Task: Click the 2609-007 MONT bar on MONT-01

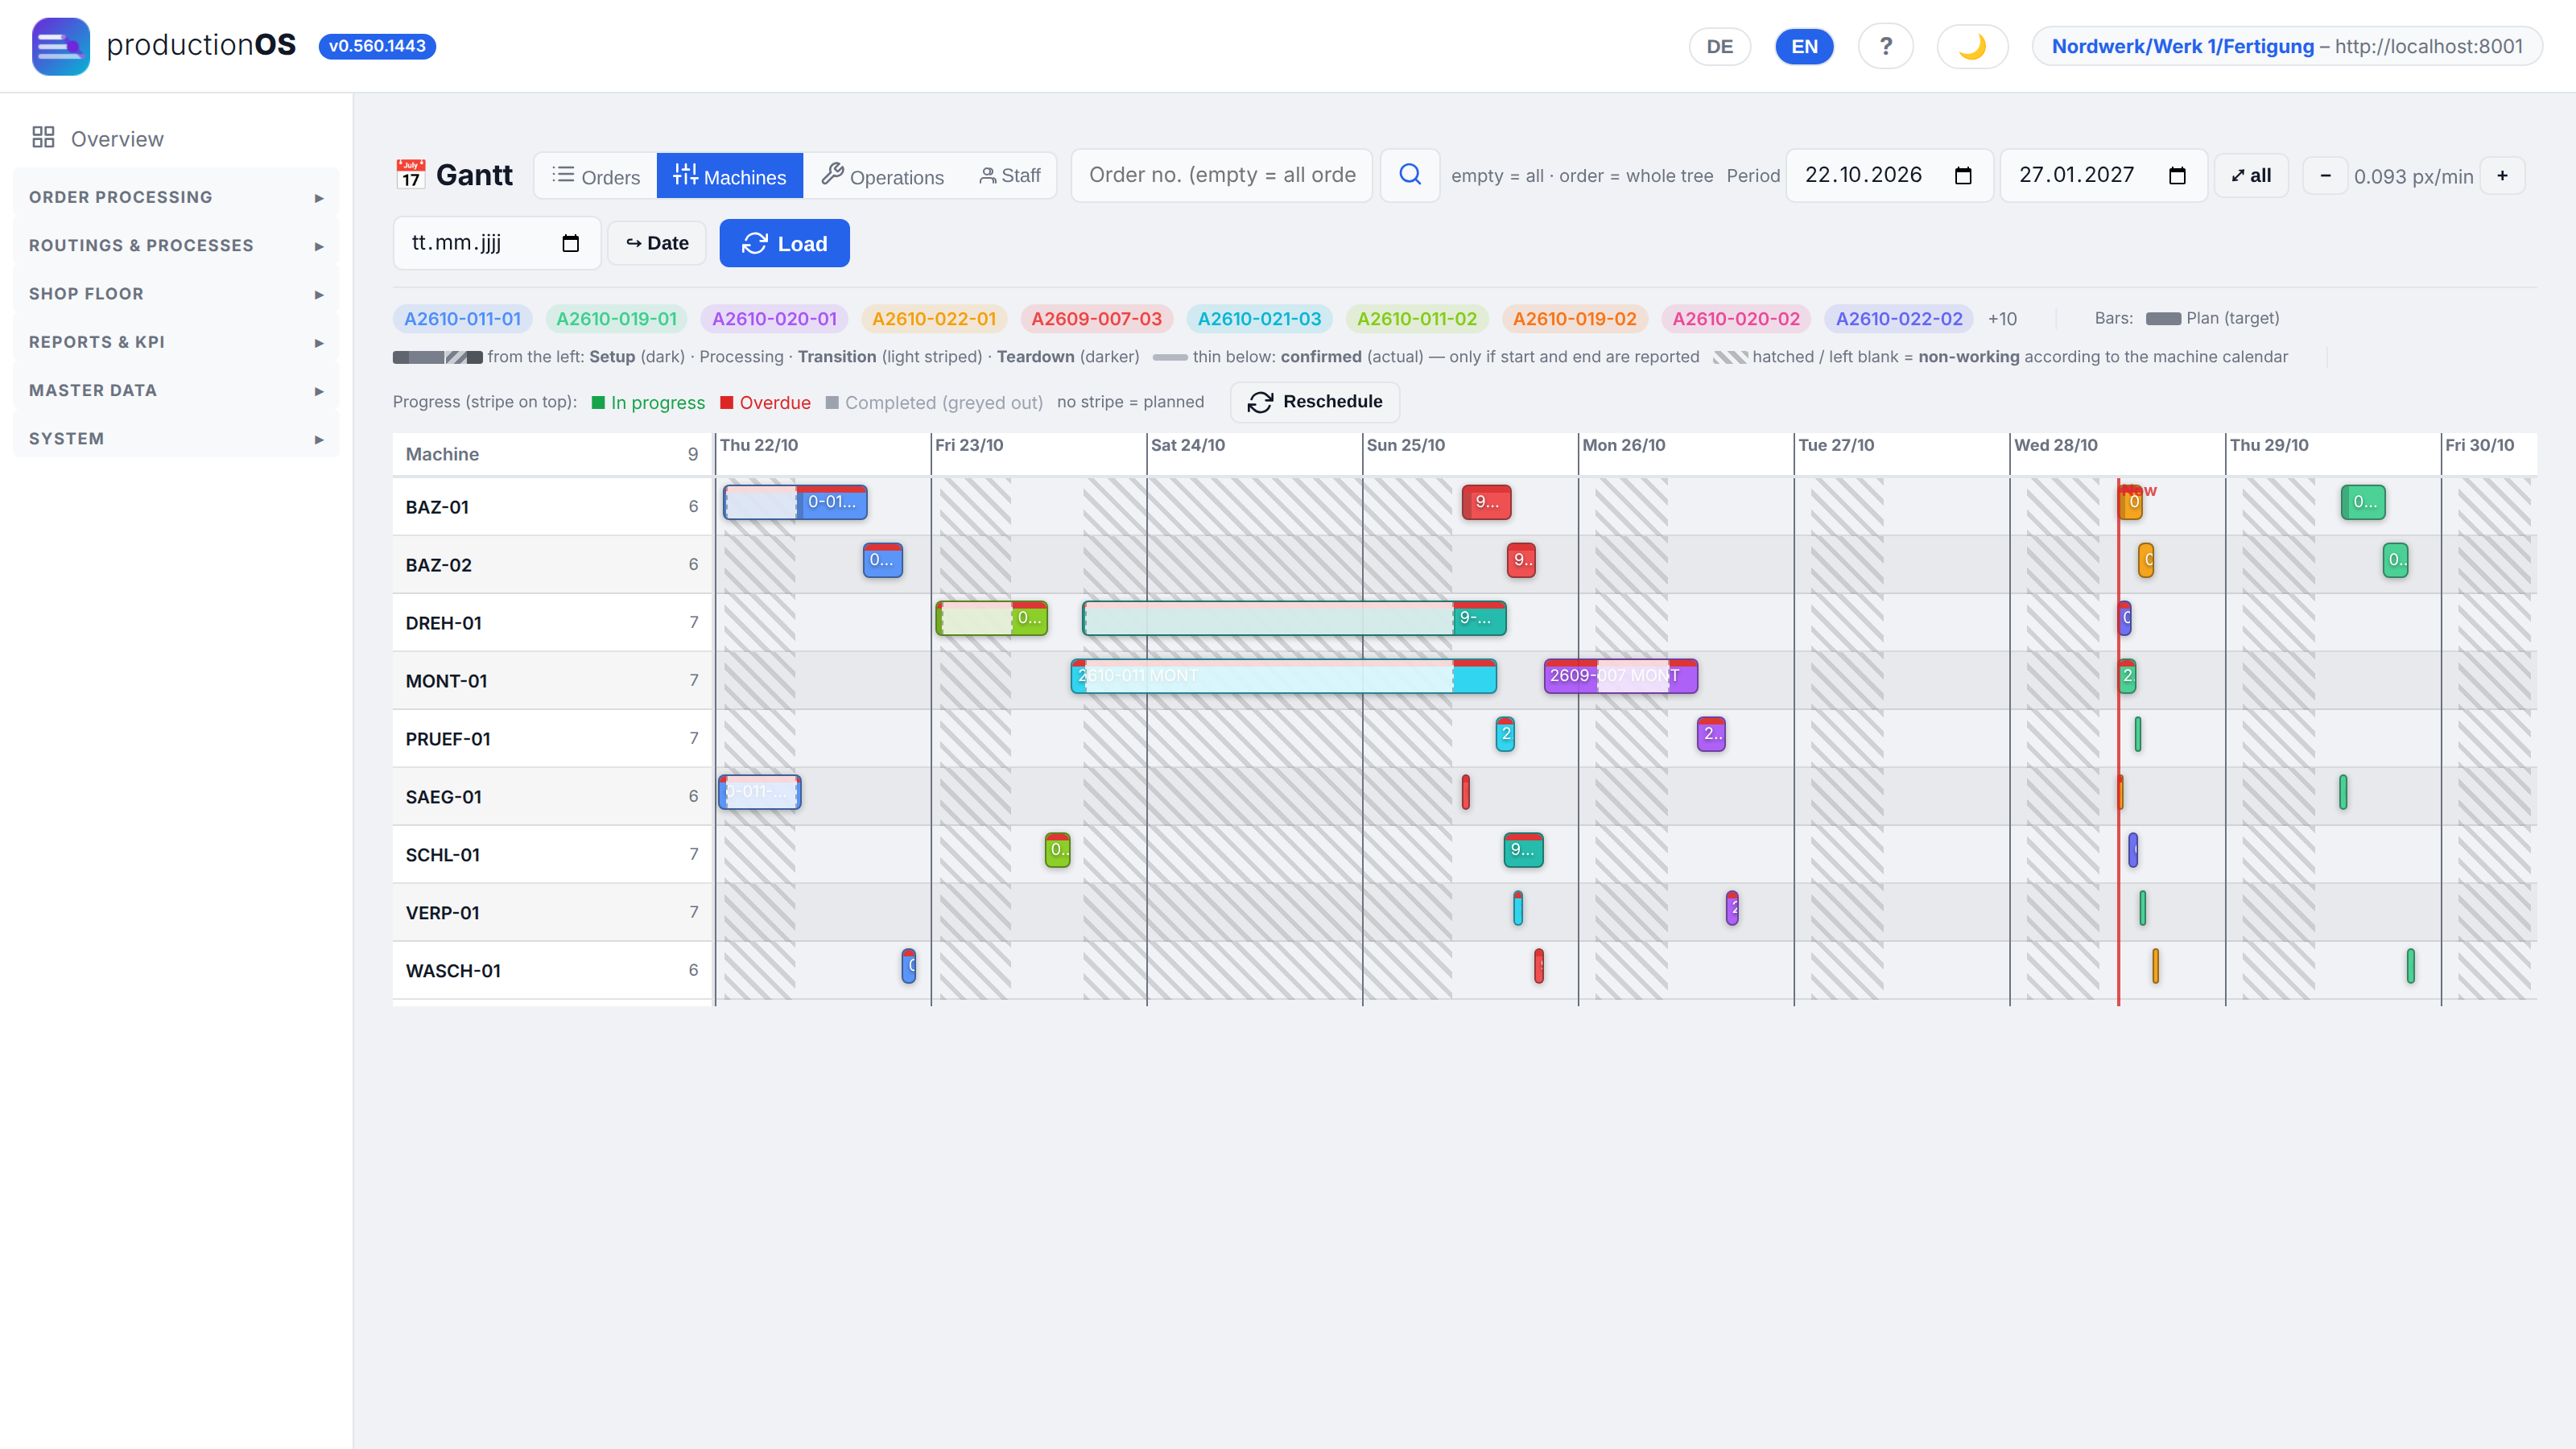Action: [1620, 676]
